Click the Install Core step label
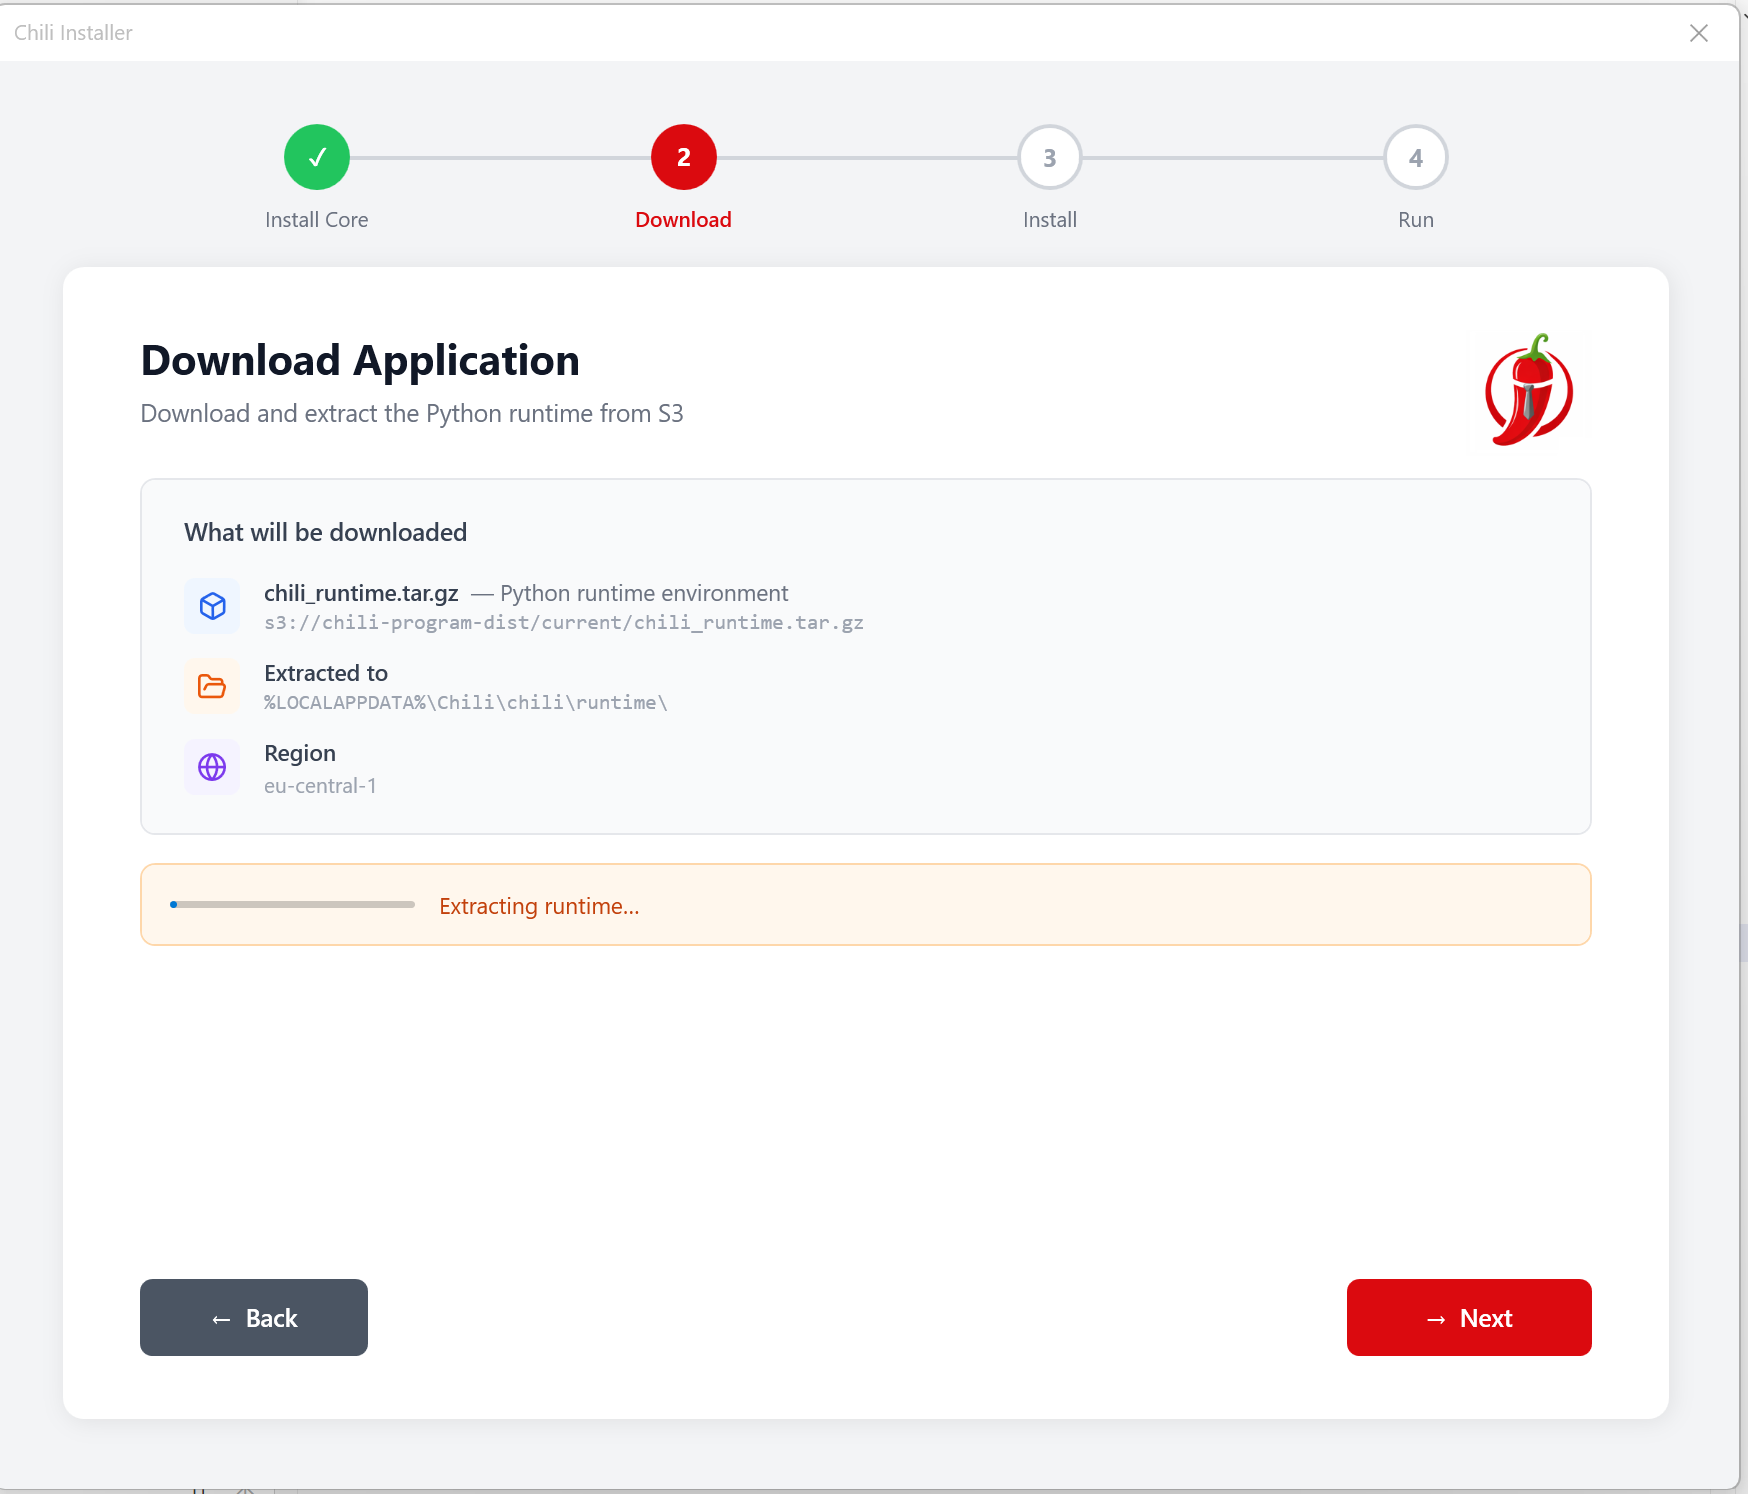This screenshot has height=1494, width=1748. pyautogui.click(x=316, y=219)
